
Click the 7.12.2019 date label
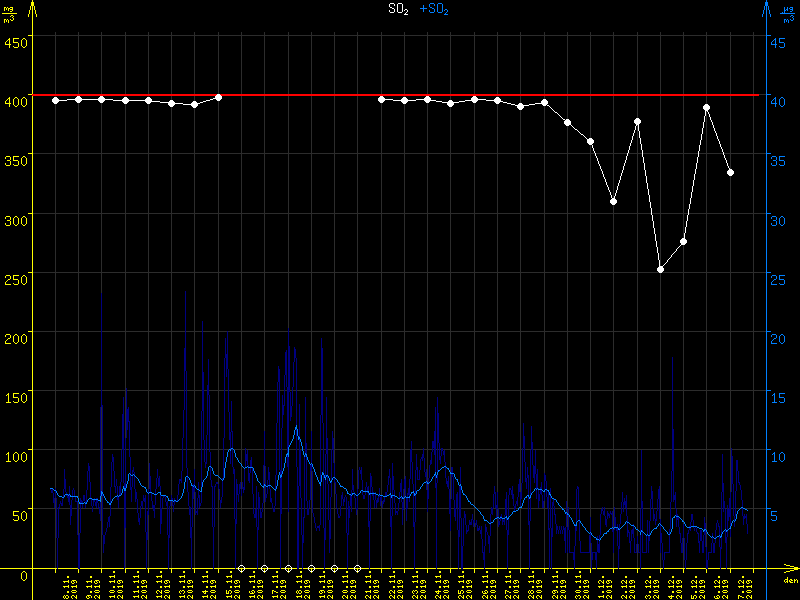coord(747,585)
